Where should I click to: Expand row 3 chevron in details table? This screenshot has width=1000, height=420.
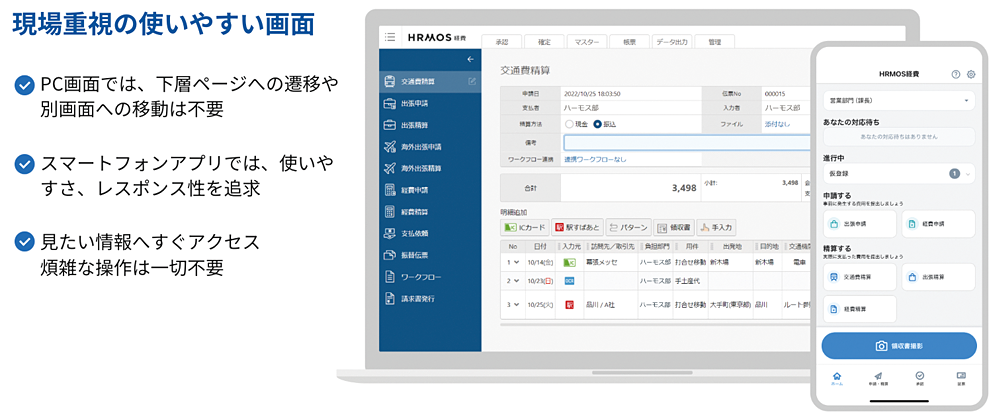click(x=517, y=305)
